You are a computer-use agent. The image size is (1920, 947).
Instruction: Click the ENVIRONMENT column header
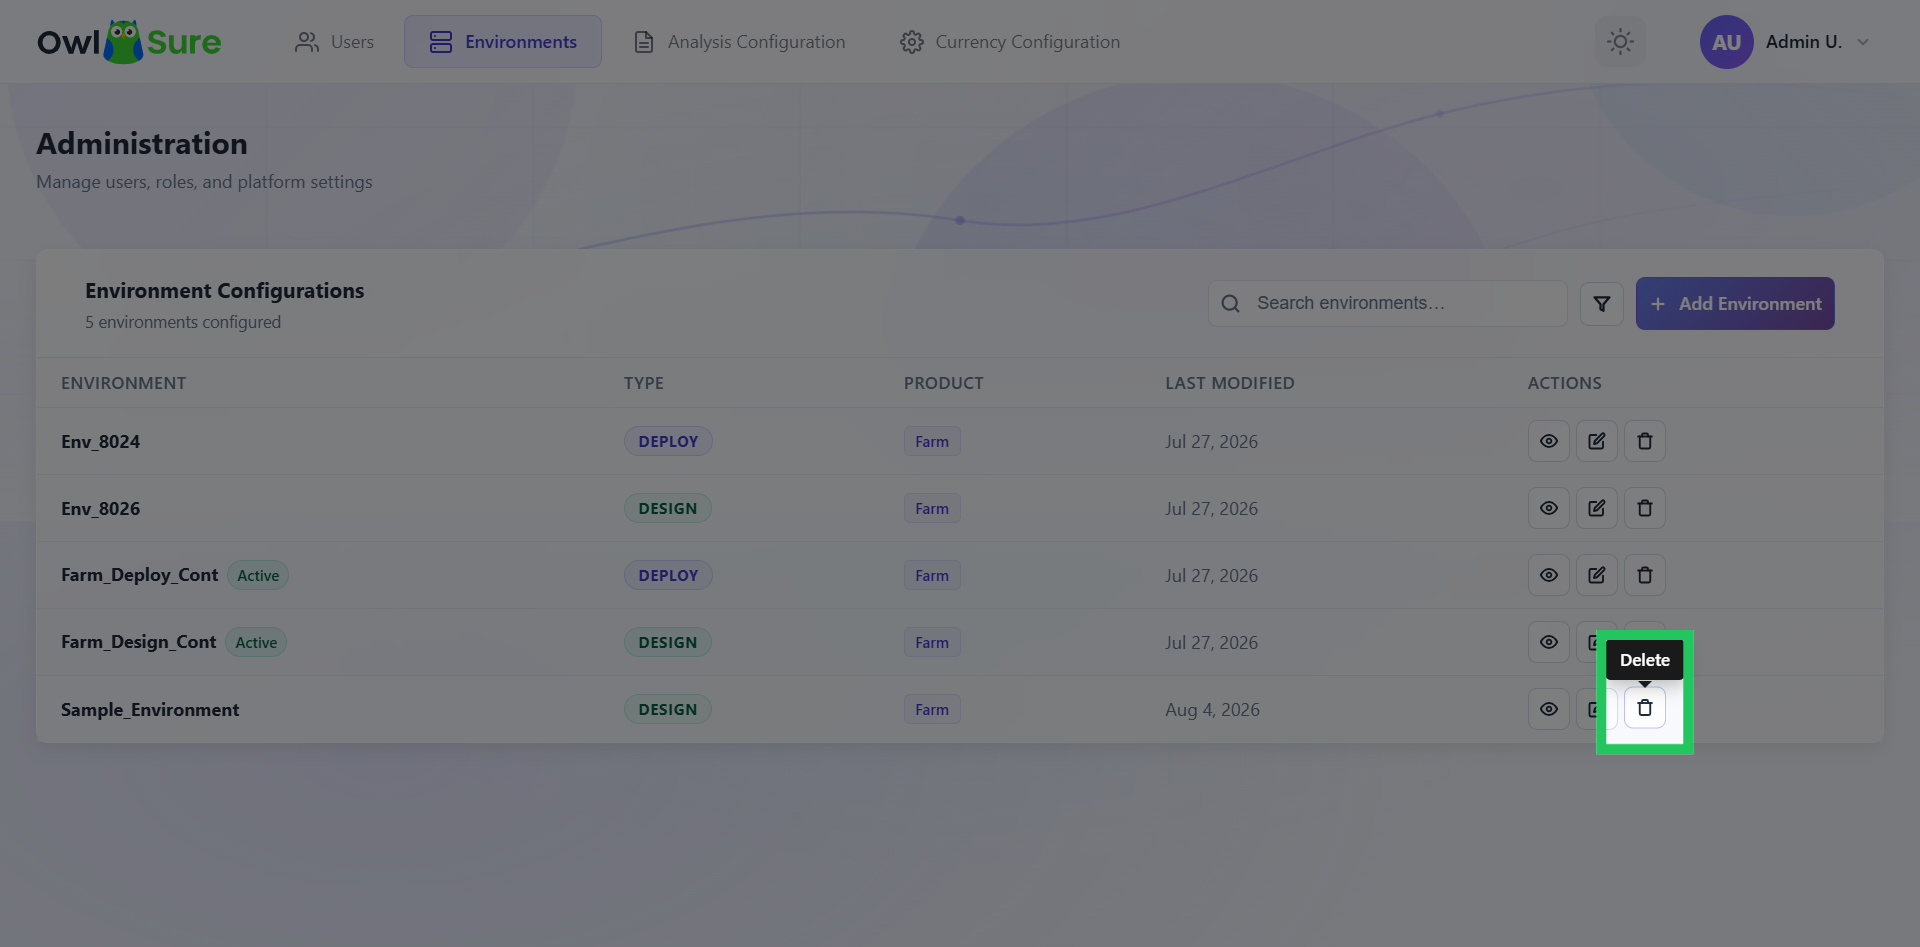coord(123,383)
